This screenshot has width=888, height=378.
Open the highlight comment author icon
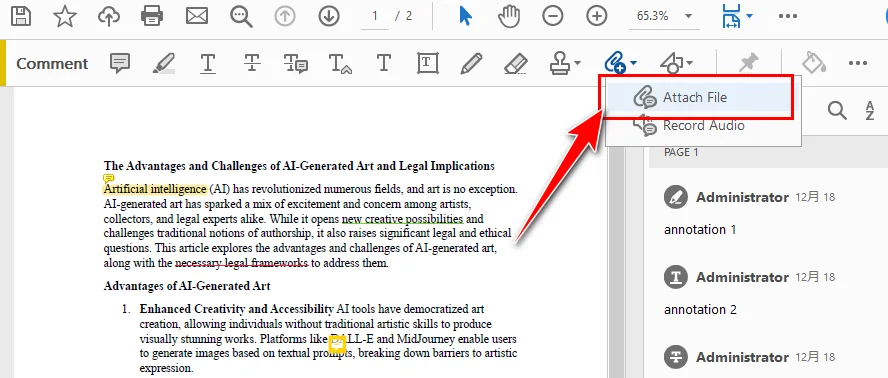(x=676, y=197)
